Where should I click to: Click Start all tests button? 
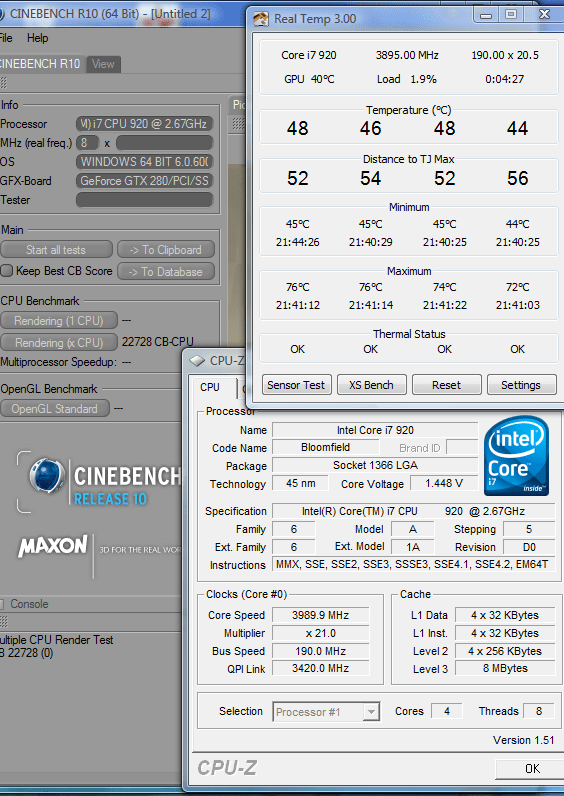click(56, 250)
